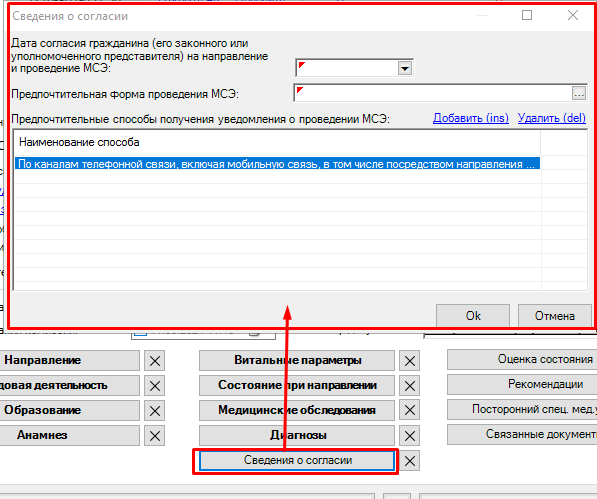Cancel the dialog with Отмена
597x499 pixels.
click(x=554, y=316)
